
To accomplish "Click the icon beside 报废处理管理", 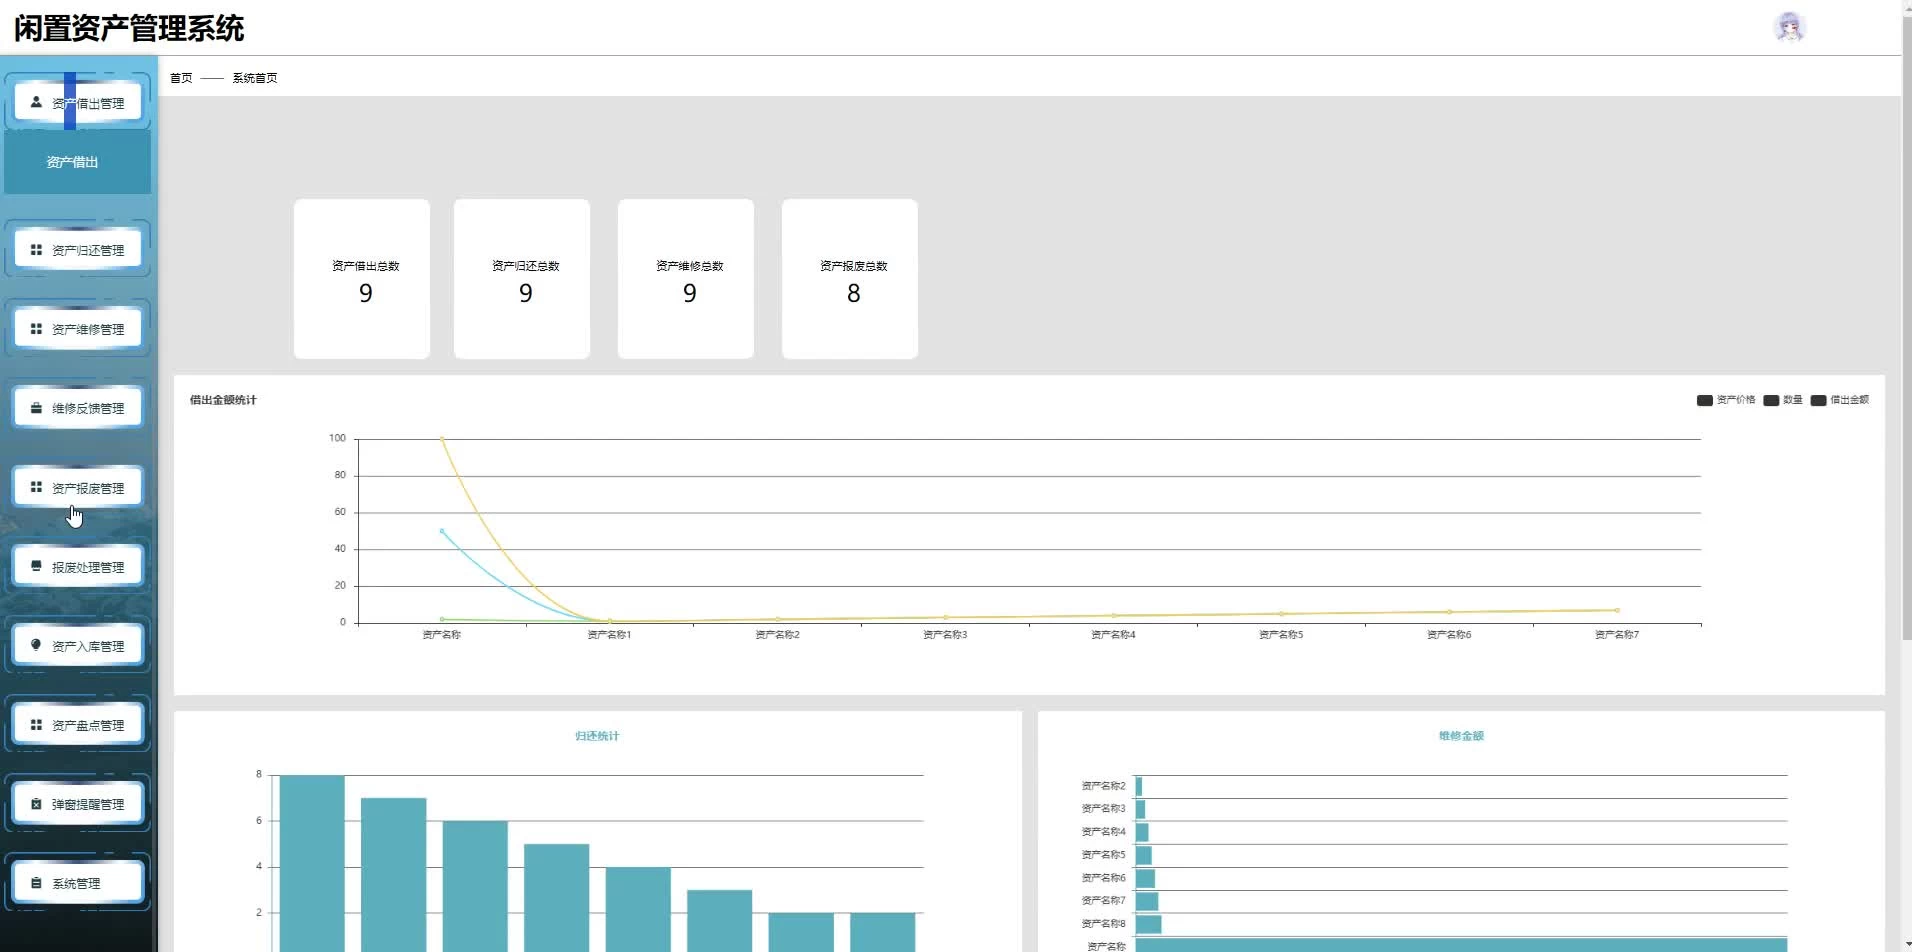I will pyautogui.click(x=36, y=566).
